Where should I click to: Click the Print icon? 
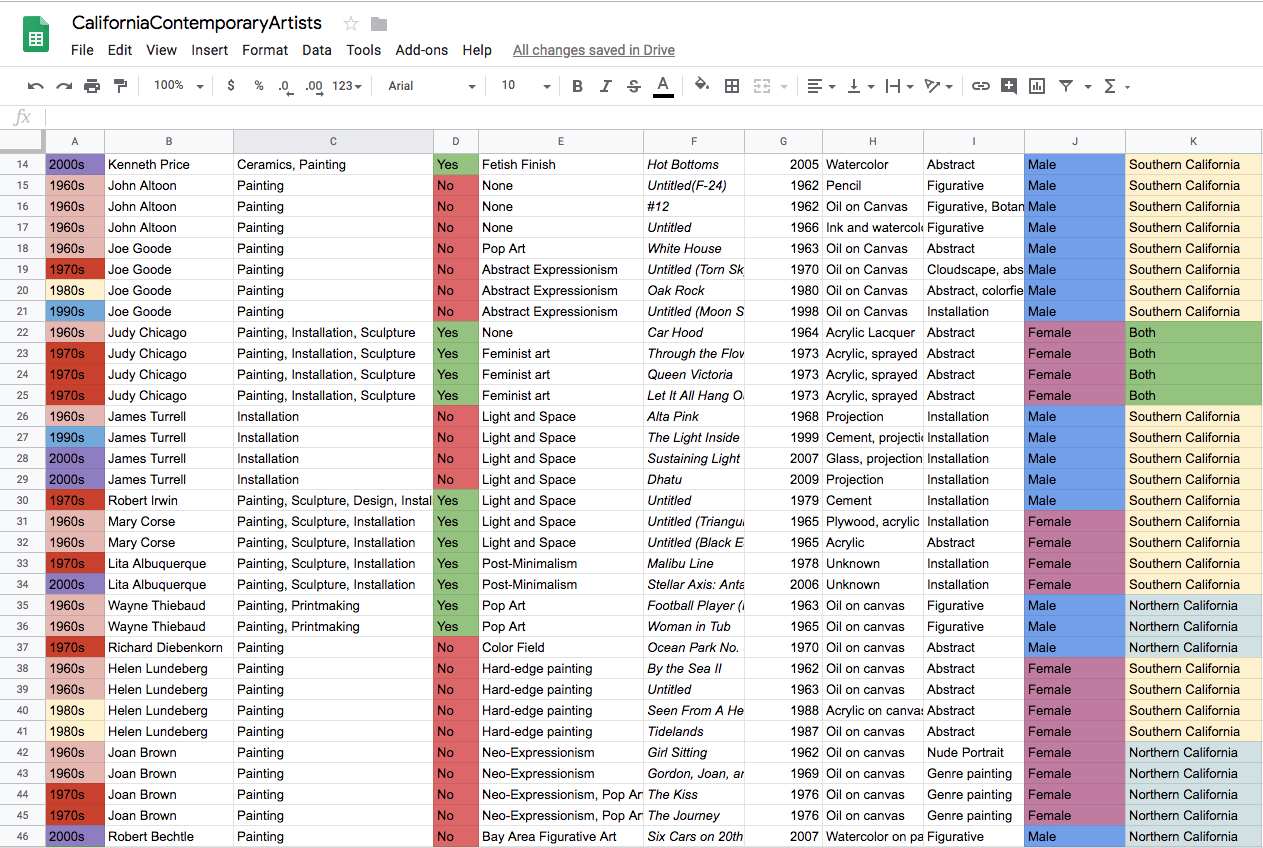click(92, 86)
